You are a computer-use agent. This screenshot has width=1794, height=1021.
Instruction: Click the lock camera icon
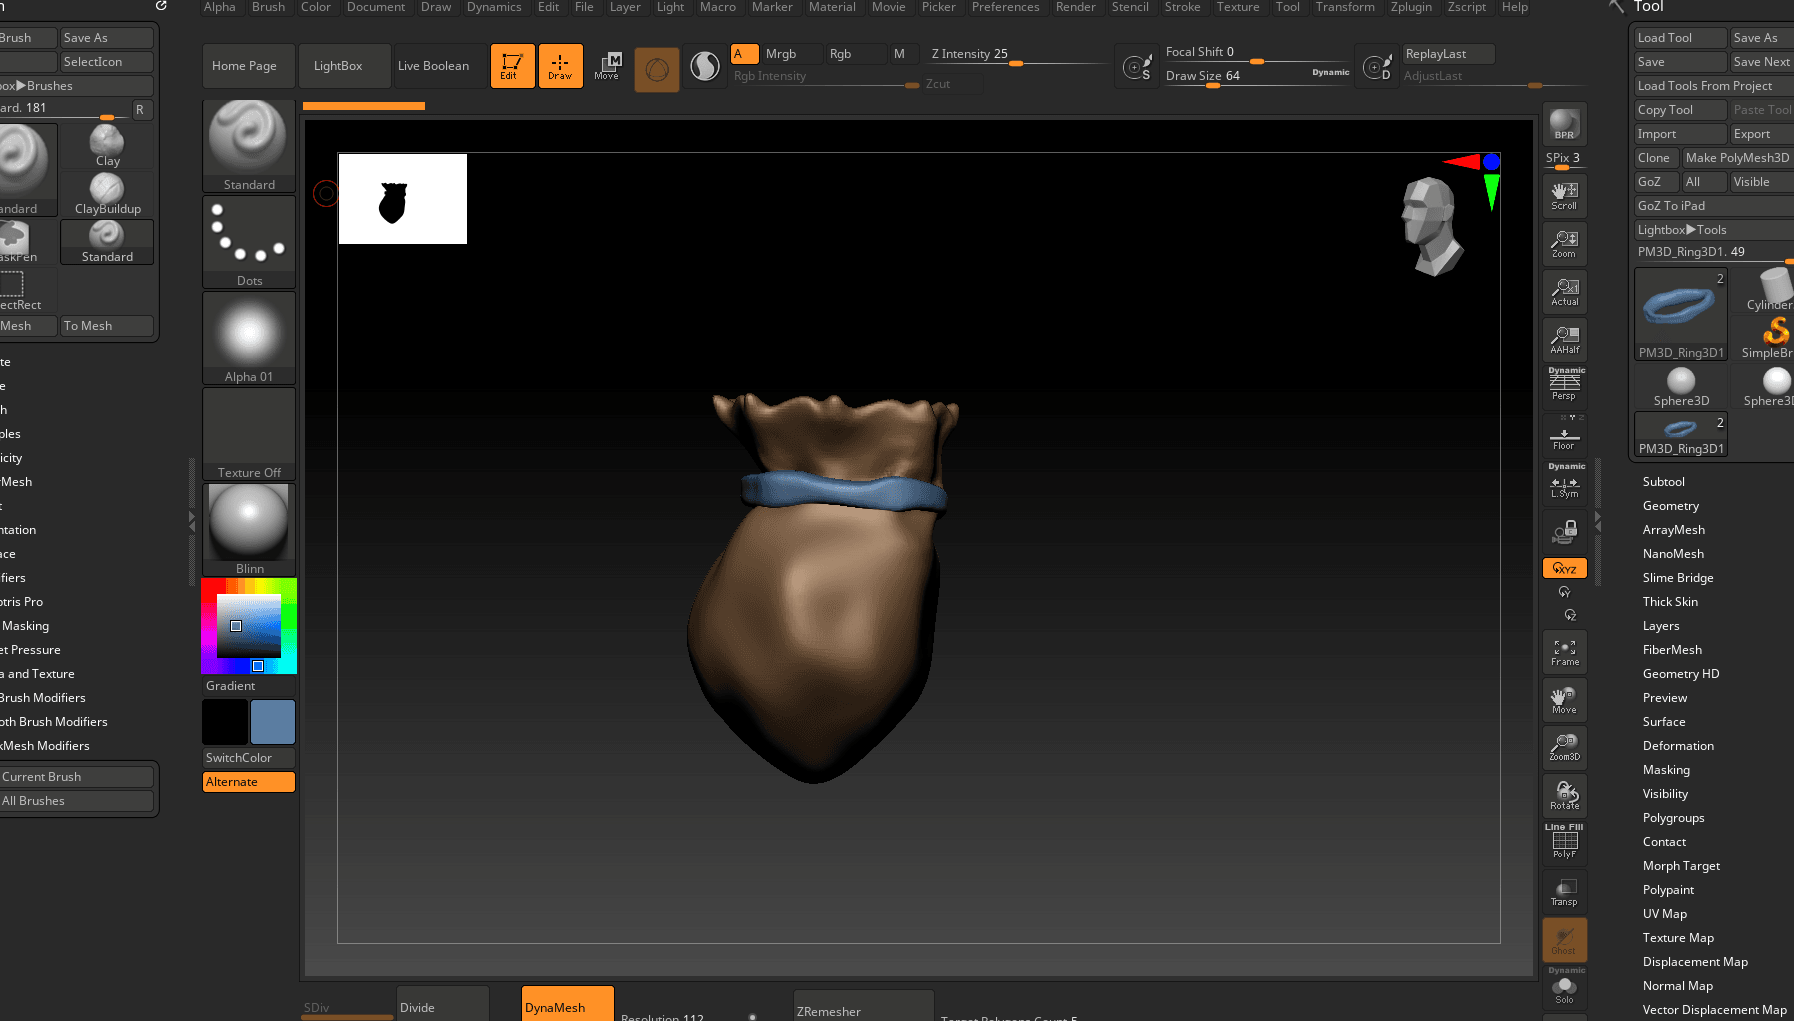(x=1564, y=531)
